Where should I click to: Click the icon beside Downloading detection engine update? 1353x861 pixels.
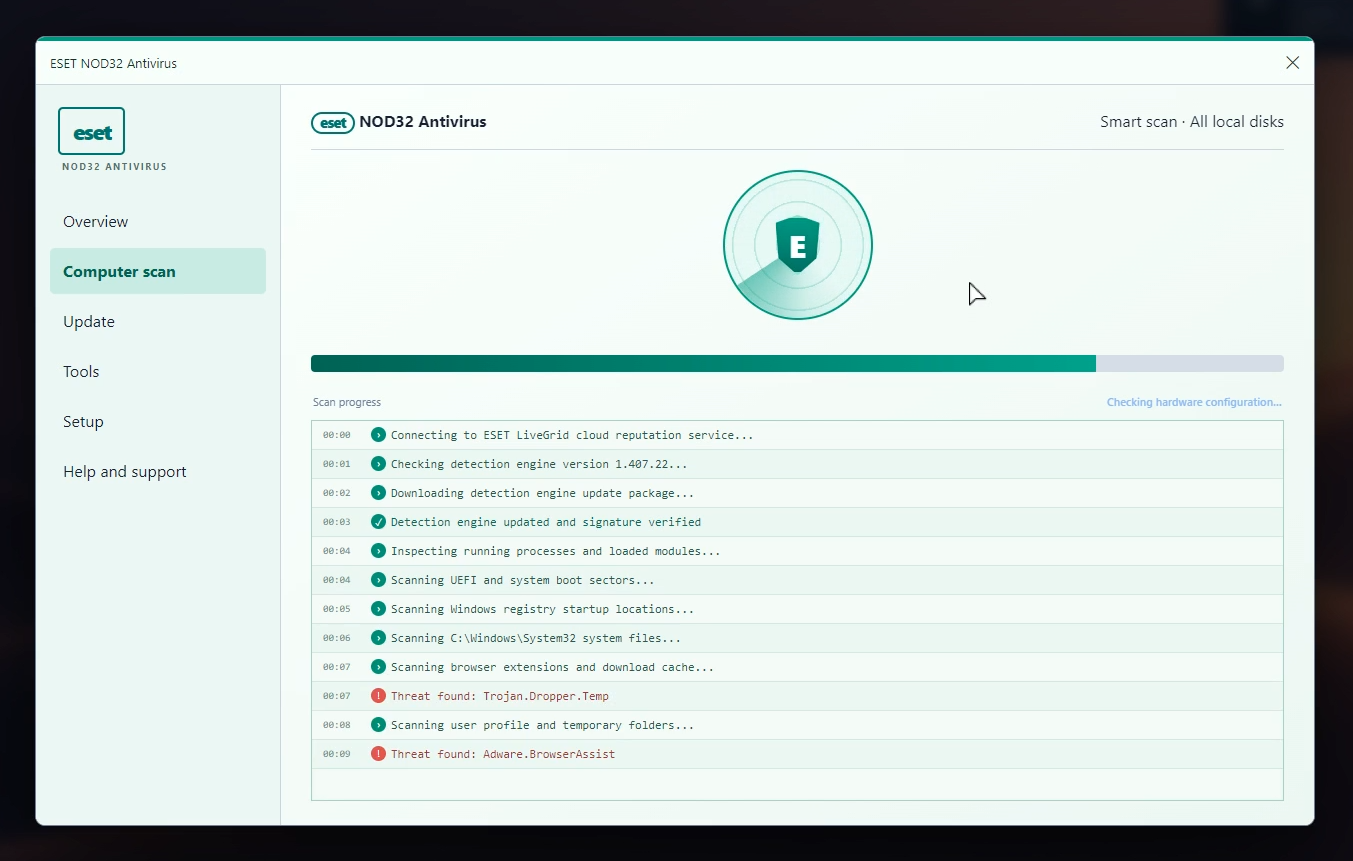(x=378, y=493)
